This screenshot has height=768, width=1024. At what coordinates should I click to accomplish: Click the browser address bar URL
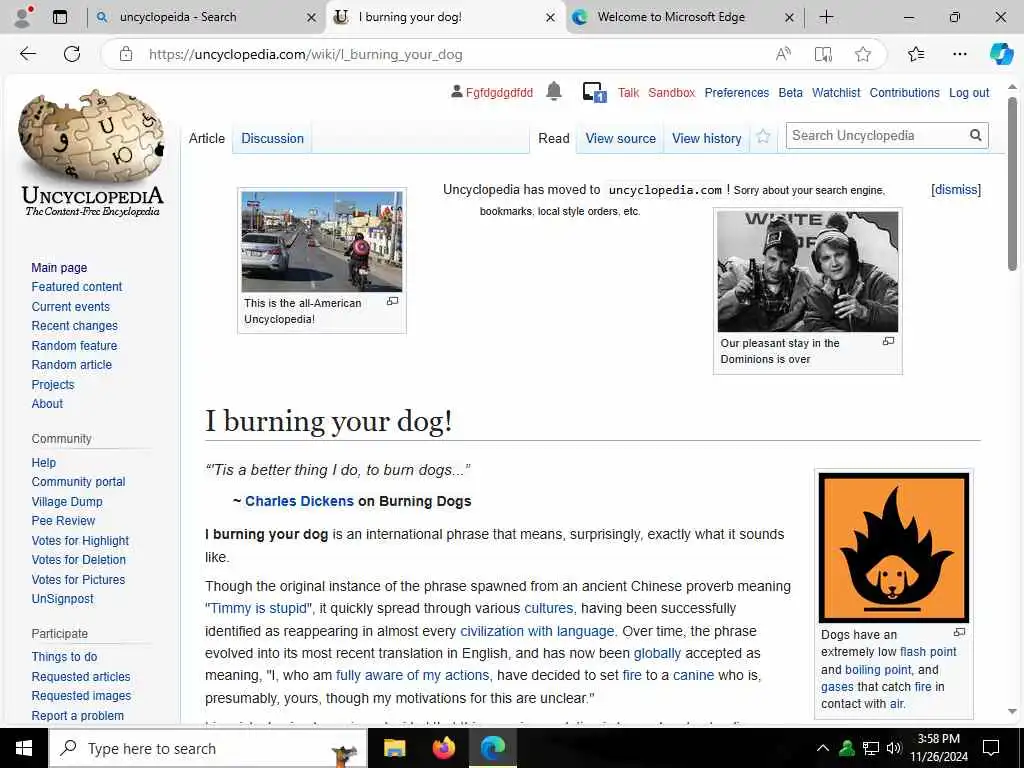coord(306,54)
